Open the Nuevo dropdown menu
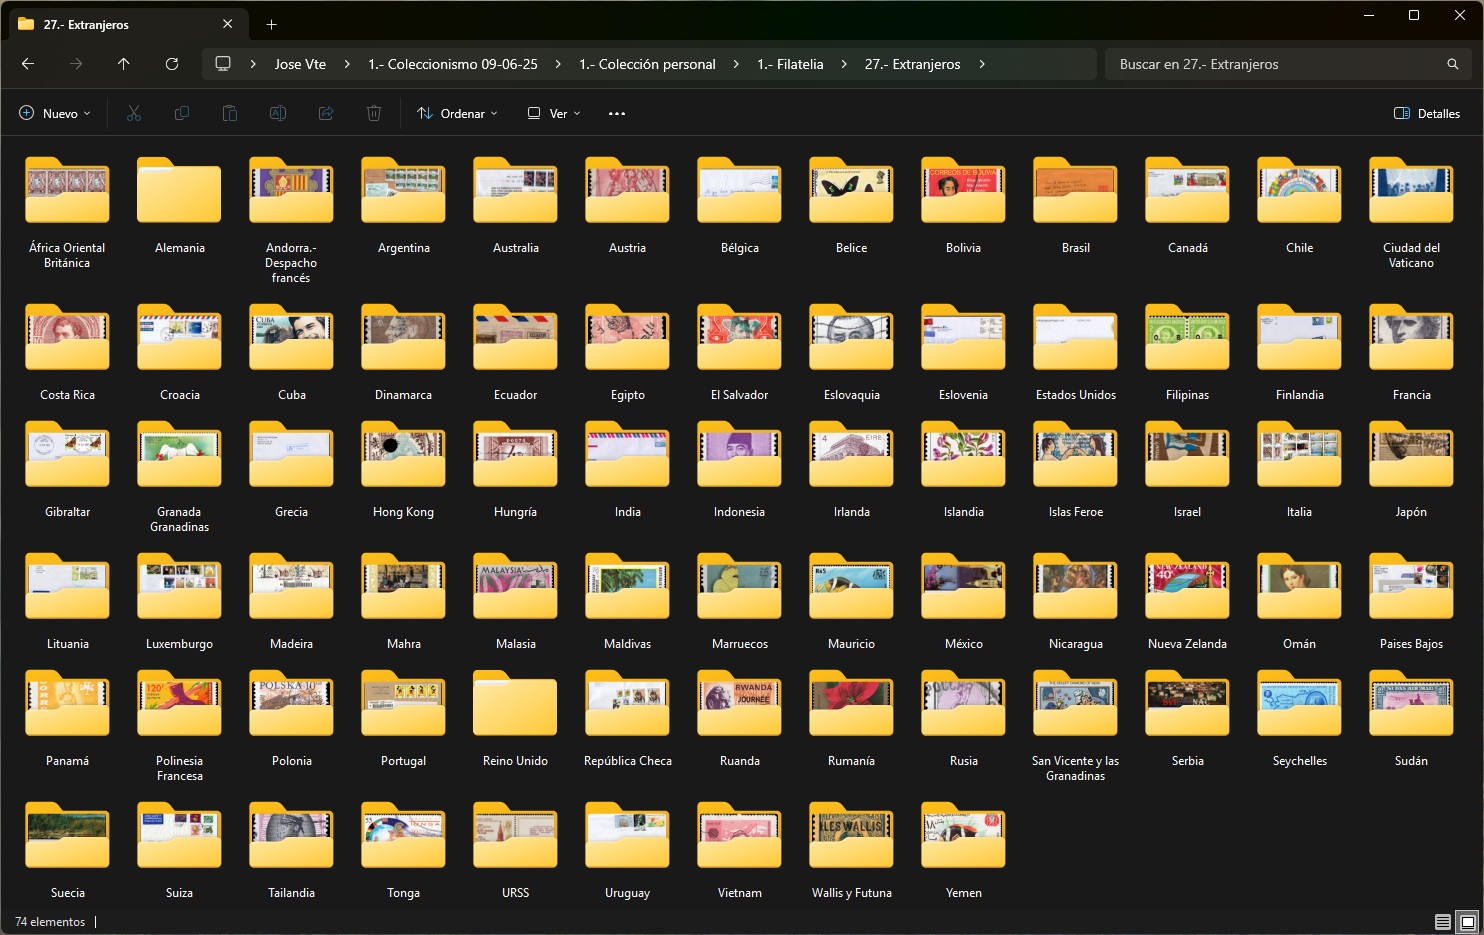This screenshot has width=1484, height=935. pyautogui.click(x=55, y=114)
